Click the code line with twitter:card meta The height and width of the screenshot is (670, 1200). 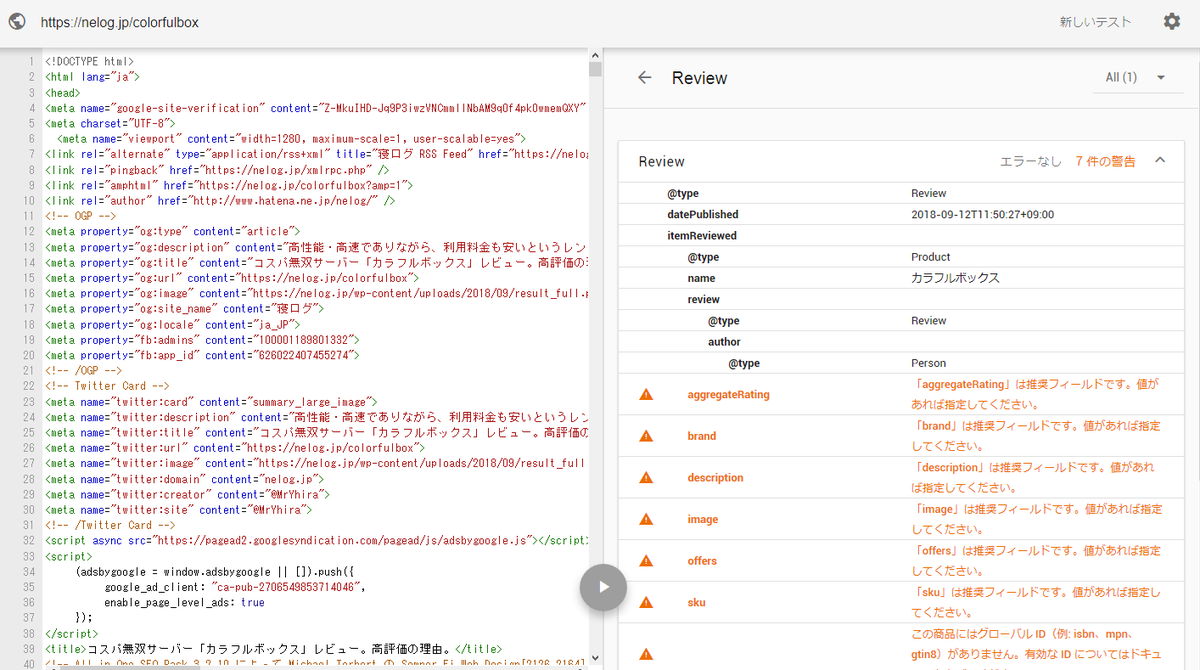click(209, 401)
